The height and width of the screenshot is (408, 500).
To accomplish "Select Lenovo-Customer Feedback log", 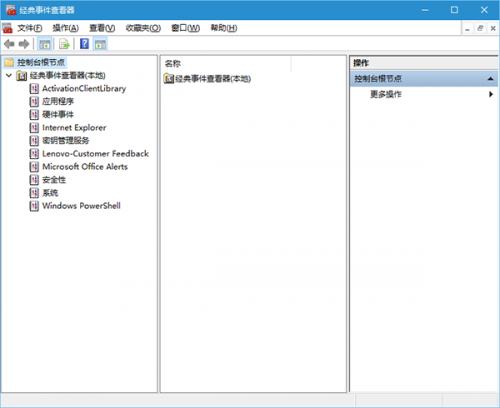I will (x=95, y=154).
